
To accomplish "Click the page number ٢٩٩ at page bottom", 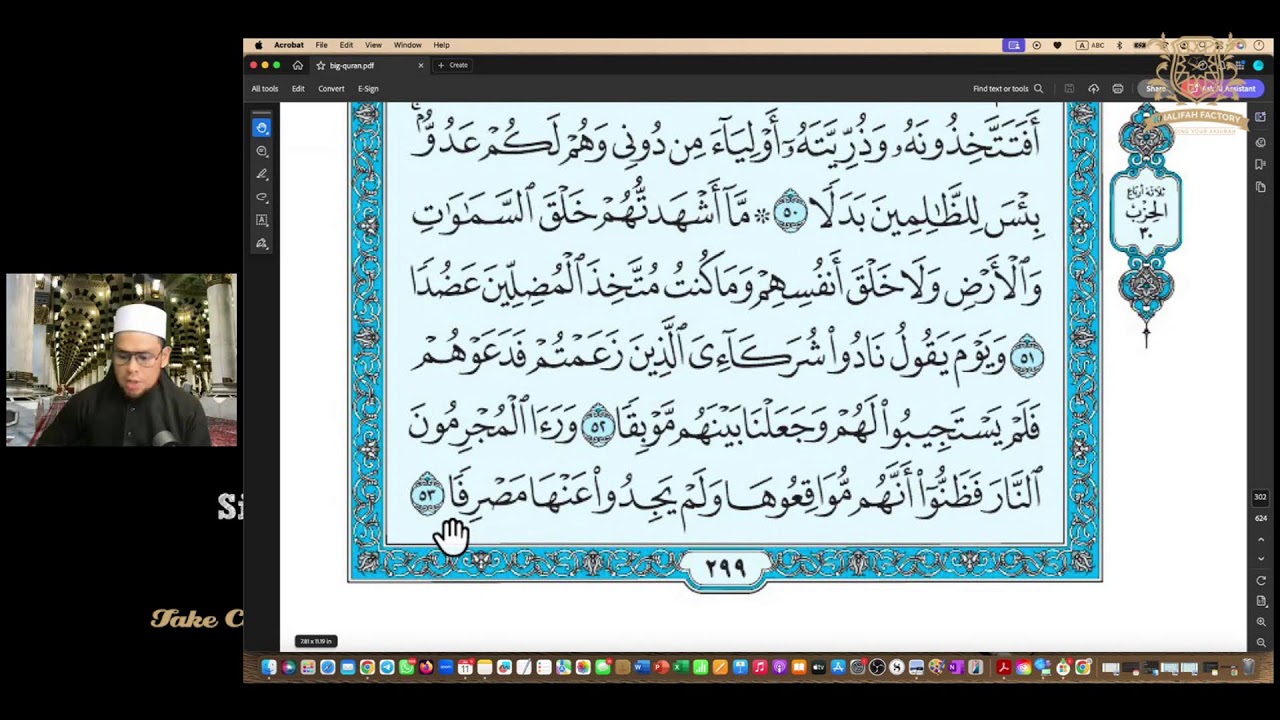I will click(725, 568).
